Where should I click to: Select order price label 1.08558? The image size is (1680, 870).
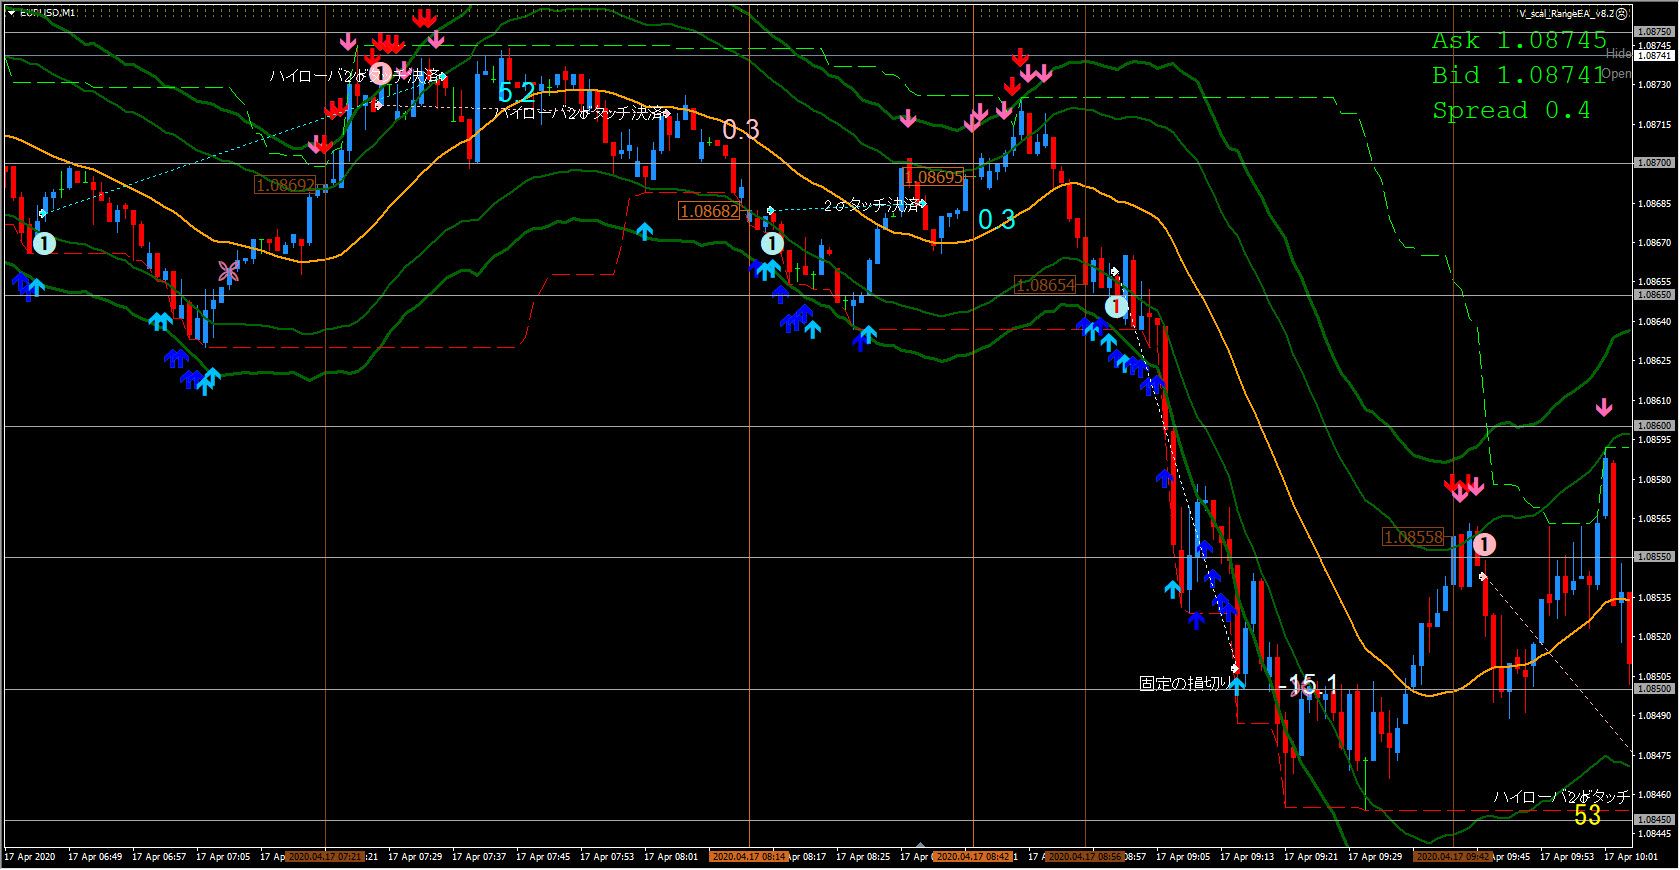[x=1414, y=537]
